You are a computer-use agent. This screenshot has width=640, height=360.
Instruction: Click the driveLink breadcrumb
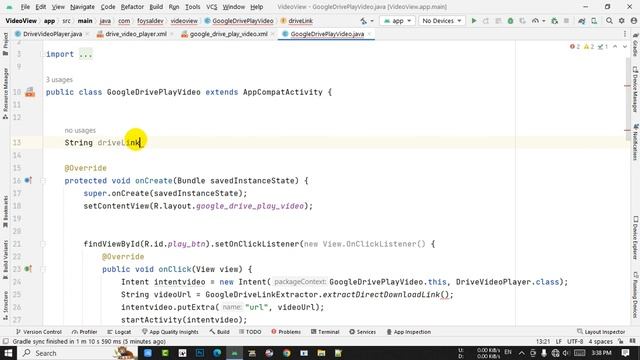click(297, 21)
